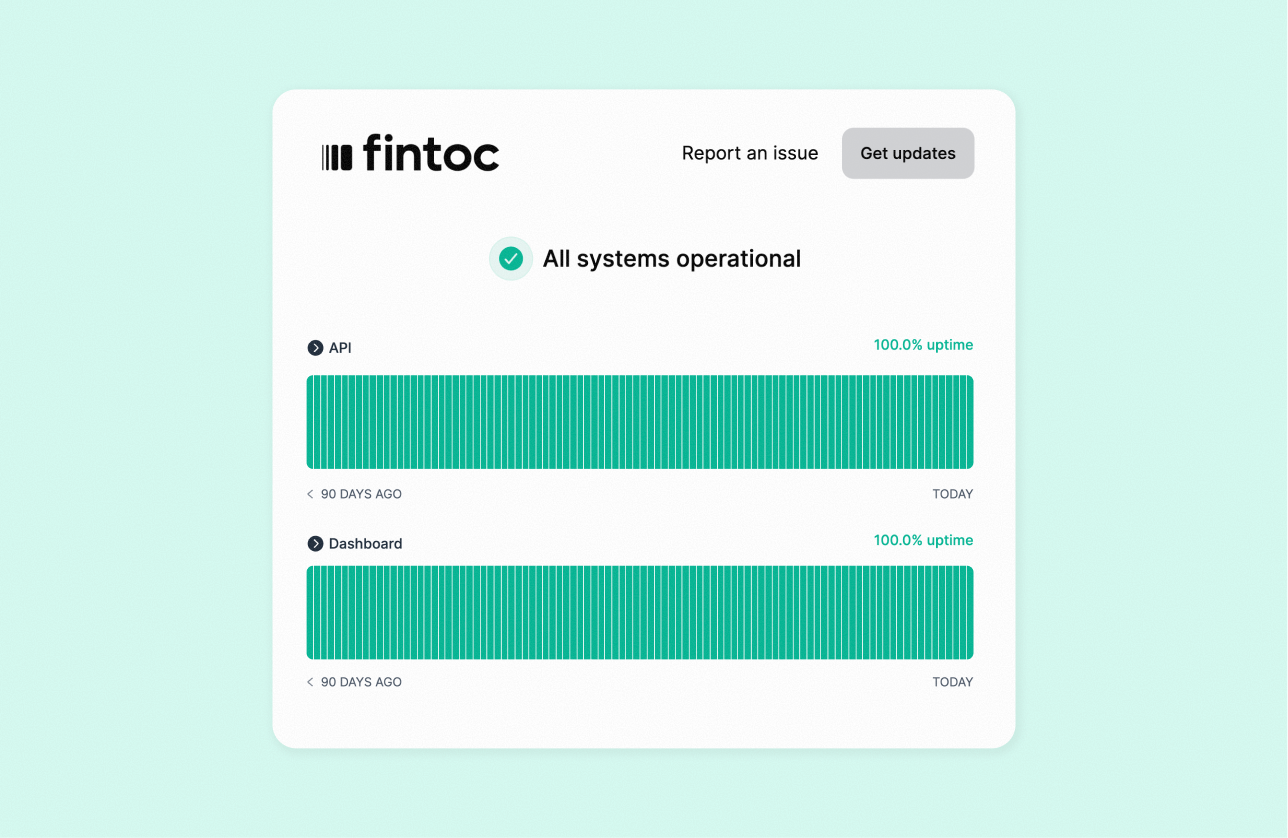The width and height of the screenshot is (1288, 838).
Task: Select today's last bar in API uptime chart
Action: [970, 422]
